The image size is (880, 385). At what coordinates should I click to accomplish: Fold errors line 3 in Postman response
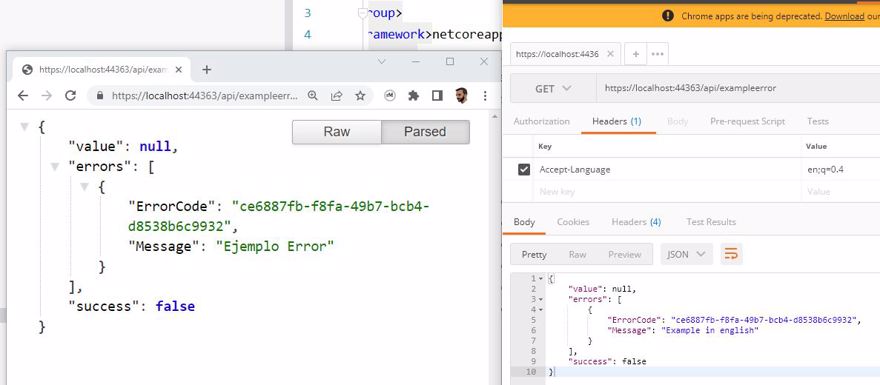click(540, 300)
